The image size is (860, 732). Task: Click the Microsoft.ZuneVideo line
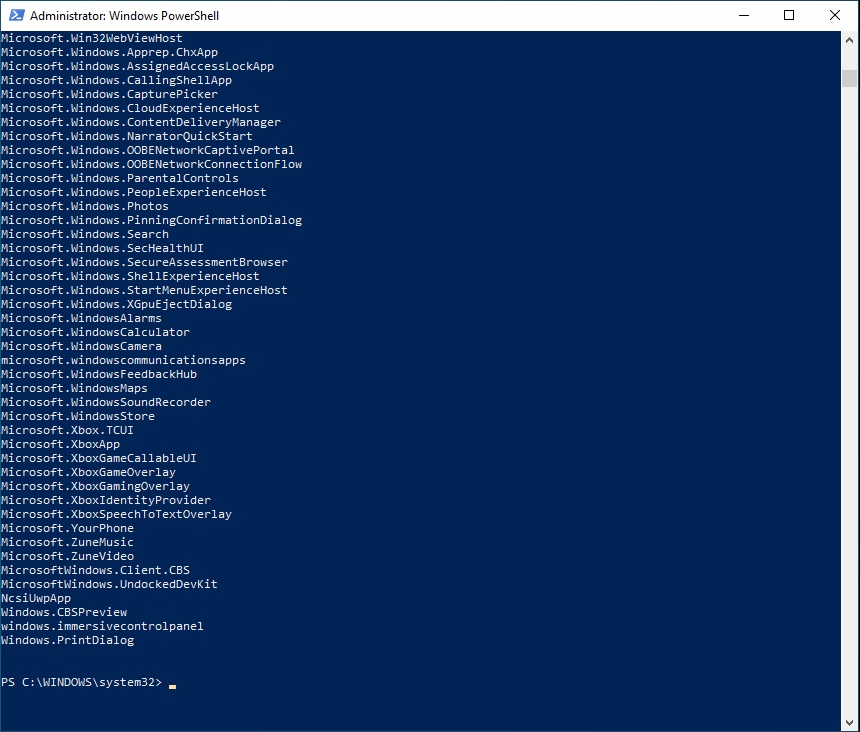[x=67, y=556]
